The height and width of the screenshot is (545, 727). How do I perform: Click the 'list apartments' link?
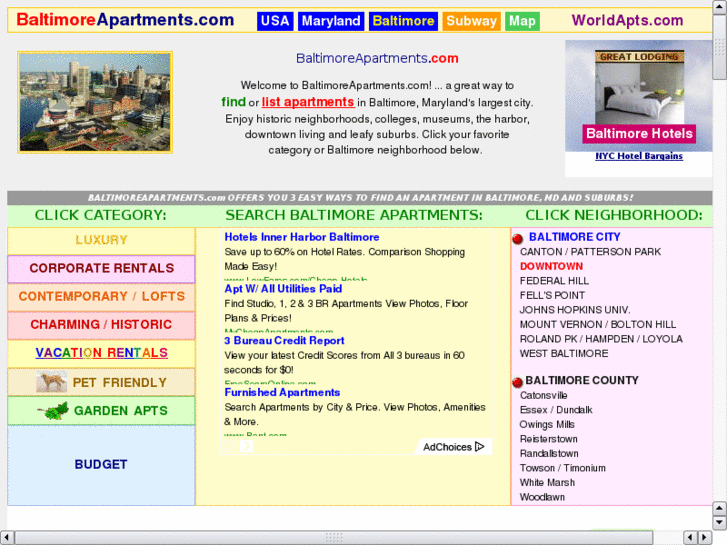pos(307,102)
